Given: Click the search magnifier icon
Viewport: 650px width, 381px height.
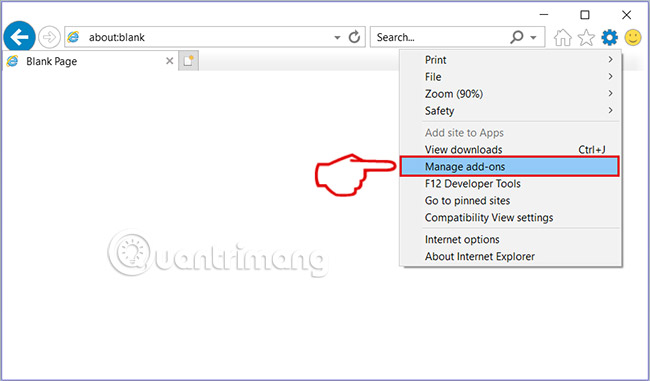Looking at the screenshot, I should point(517,37).
